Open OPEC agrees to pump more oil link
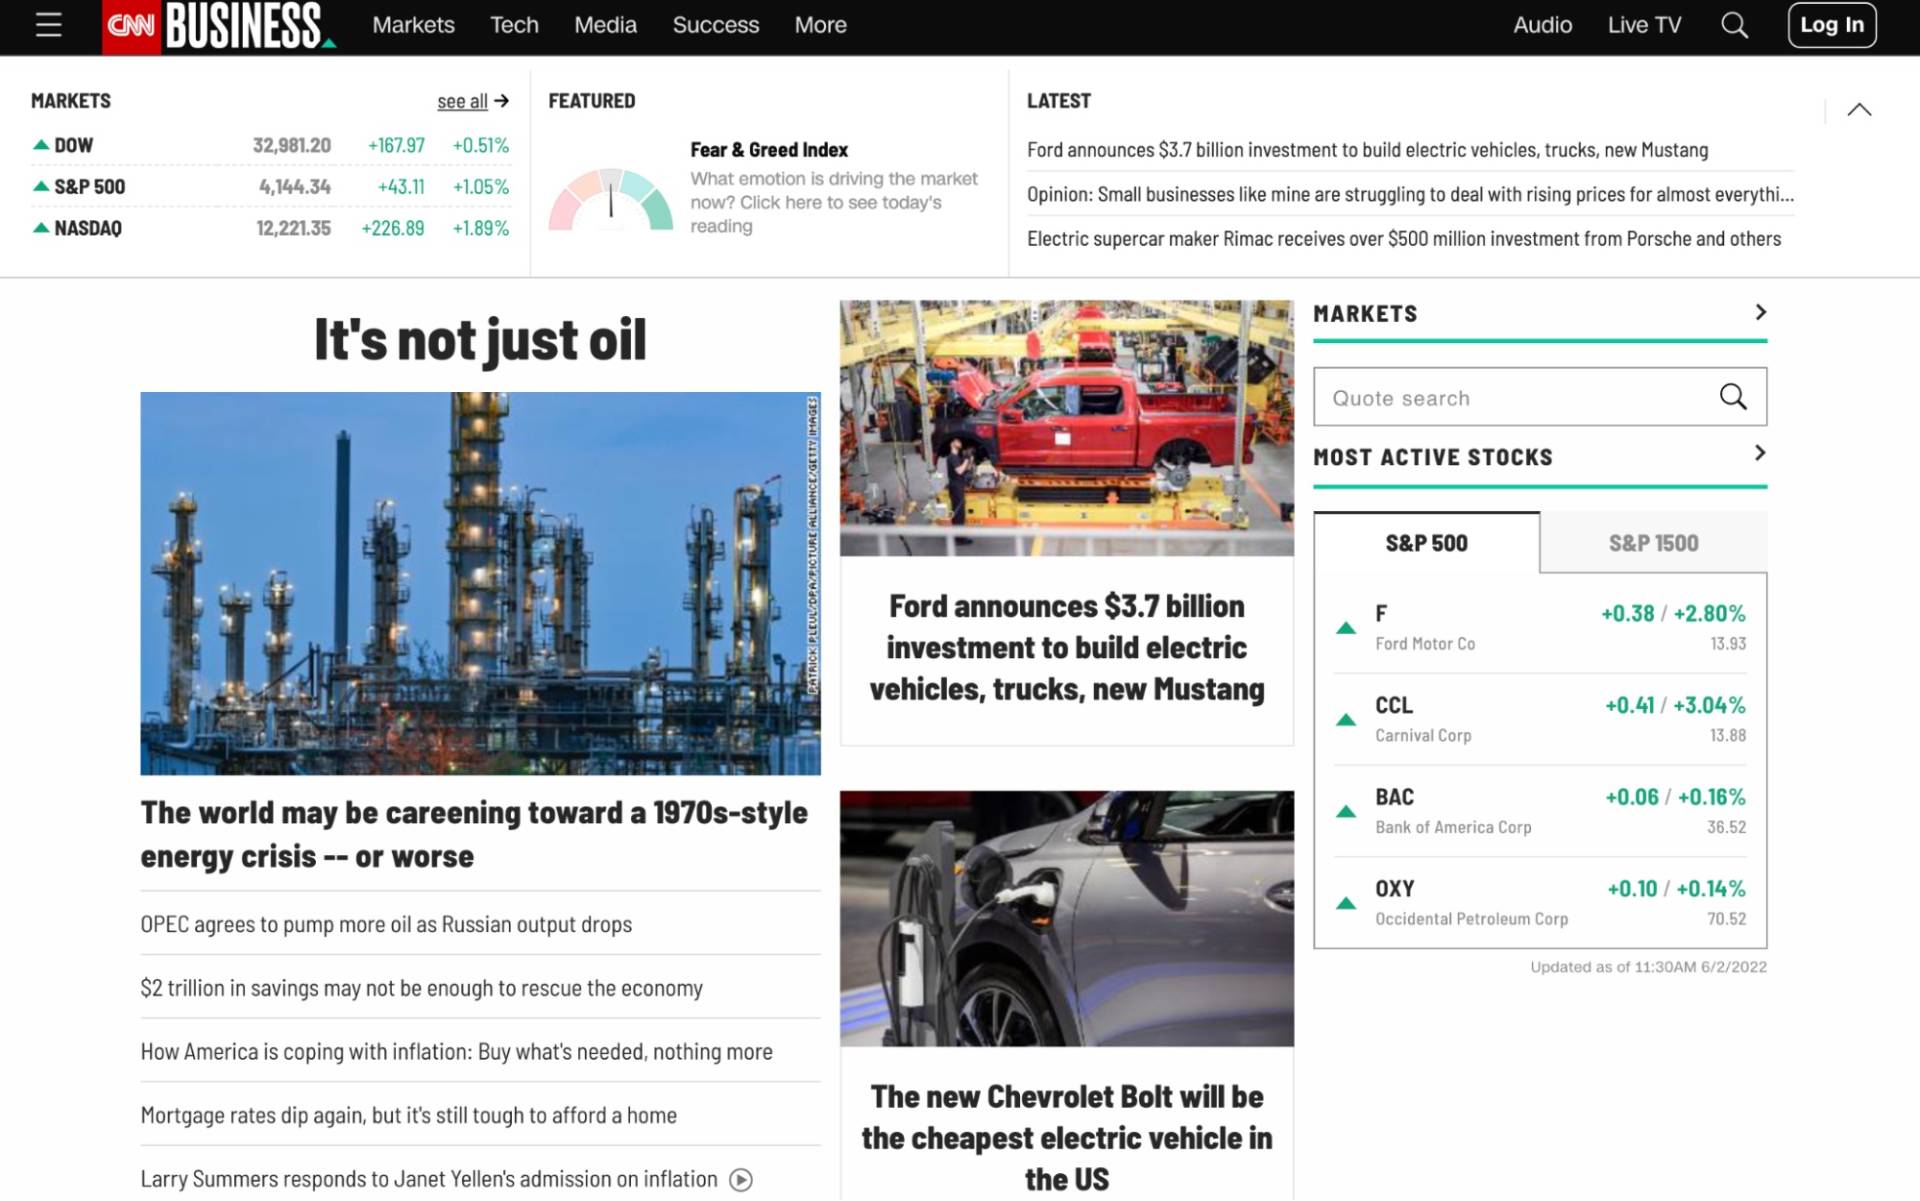 (x=386, y=924)
